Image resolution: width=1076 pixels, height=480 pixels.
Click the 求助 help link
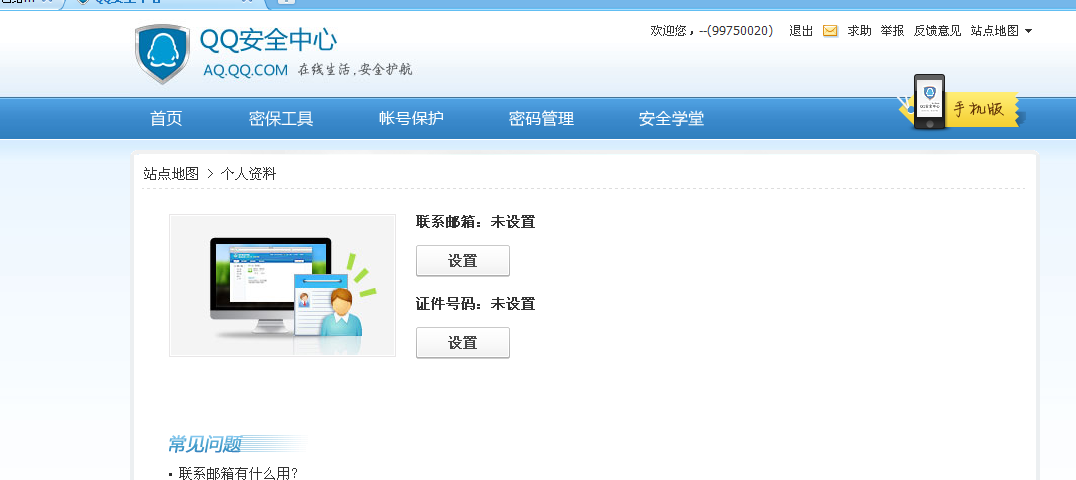pos(859,31)
